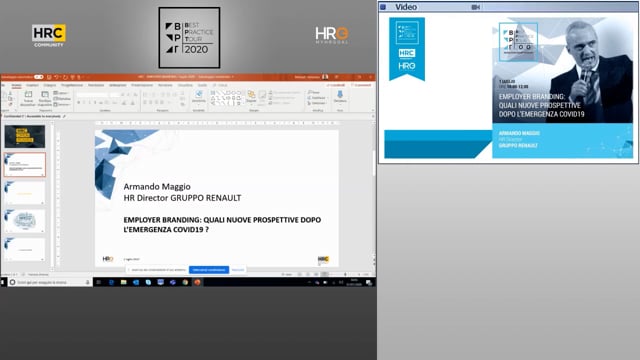Toggle the AutoSave switch in PowerPoint title bar
The width and height of the screenshot is (640, 360).
tap(38, 77)
